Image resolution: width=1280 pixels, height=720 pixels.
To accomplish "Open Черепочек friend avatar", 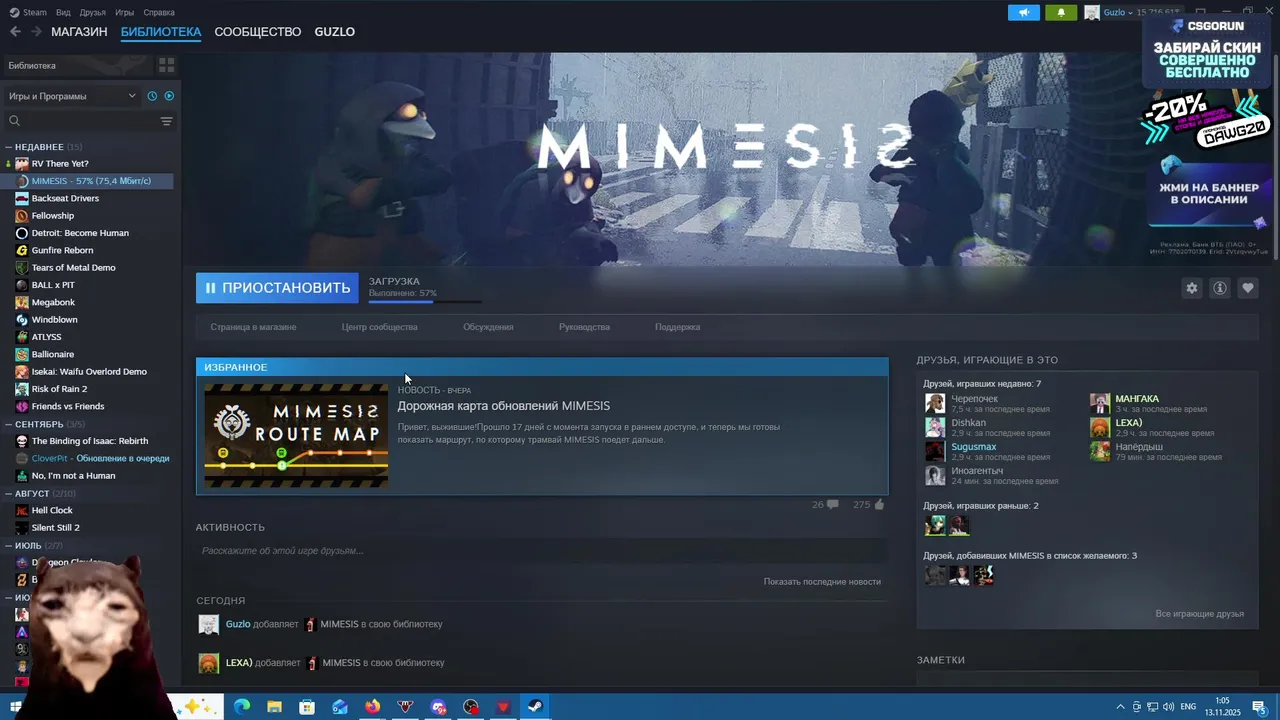I will [x=935, y=403].
